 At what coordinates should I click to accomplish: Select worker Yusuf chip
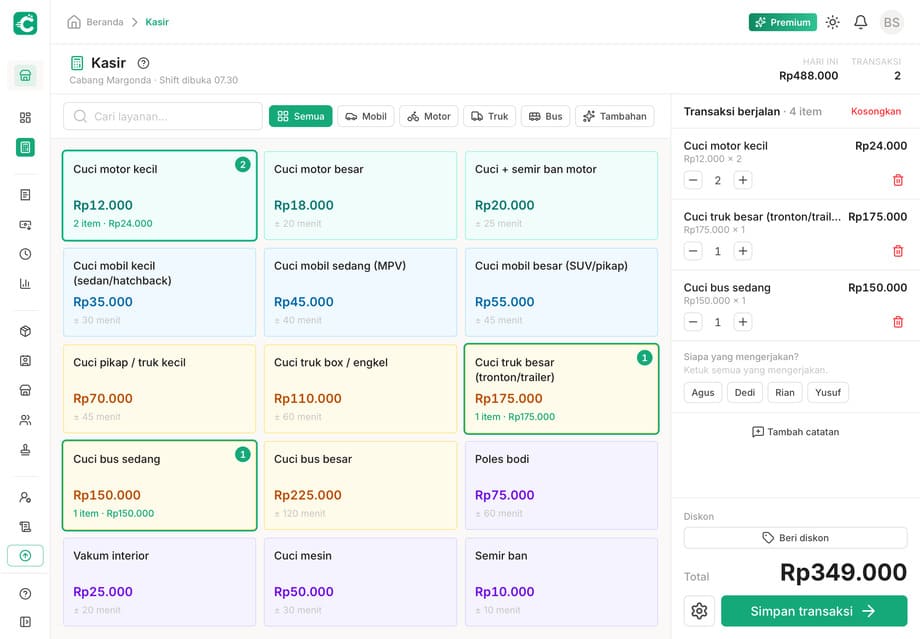[828, 393]
